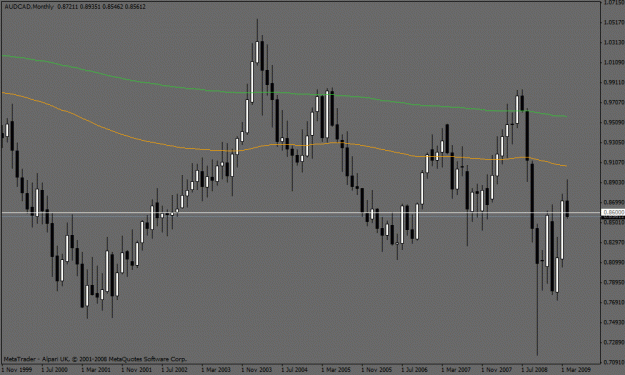Click the 1 Nov 2001 date label
625x375 pixels.
click(136, 369)
